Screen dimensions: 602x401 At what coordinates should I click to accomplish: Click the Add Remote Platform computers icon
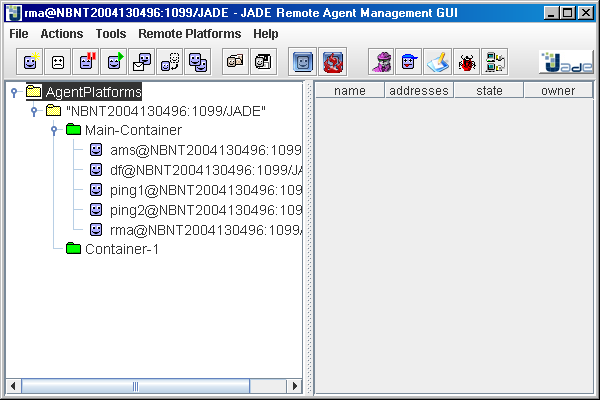pyautogui.click(x=495, y=62)
